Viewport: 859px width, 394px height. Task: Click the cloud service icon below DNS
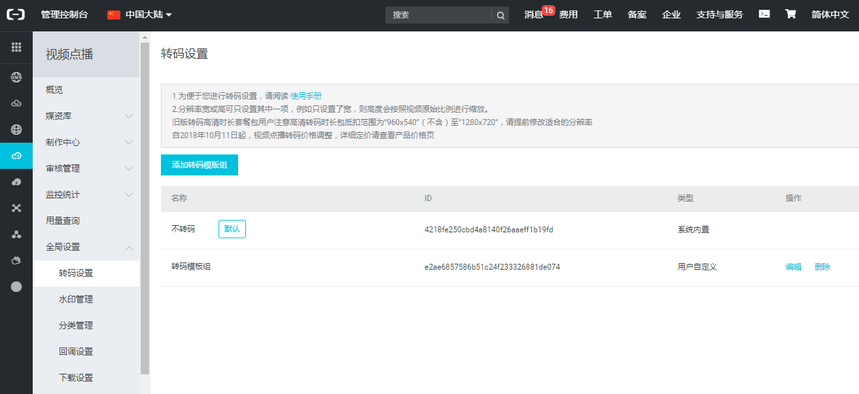point(16,103)
